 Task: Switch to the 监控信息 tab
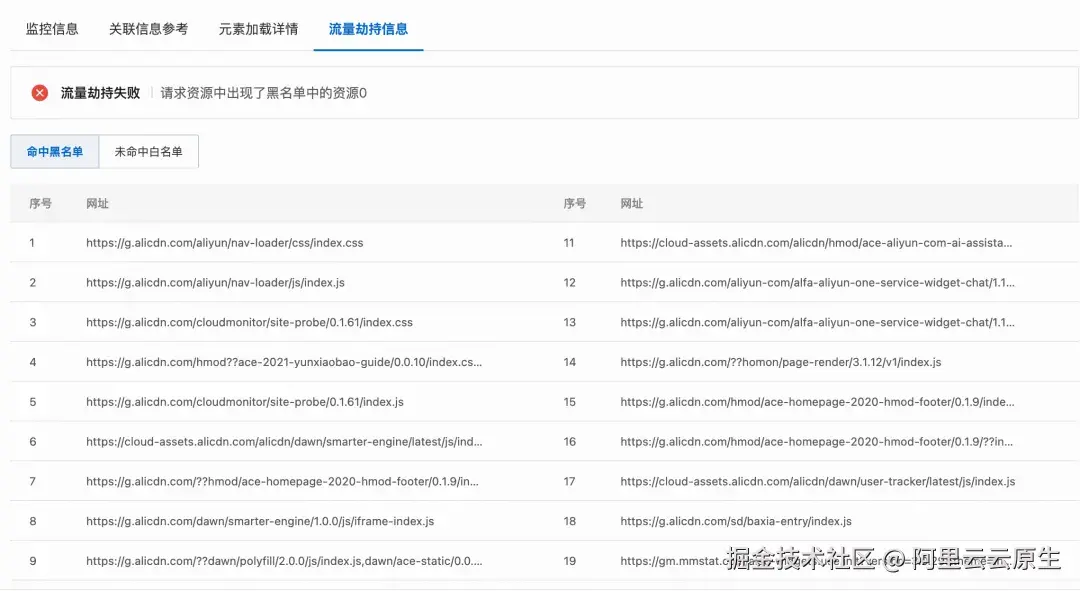pyautogui.click(x=51, y=29)
